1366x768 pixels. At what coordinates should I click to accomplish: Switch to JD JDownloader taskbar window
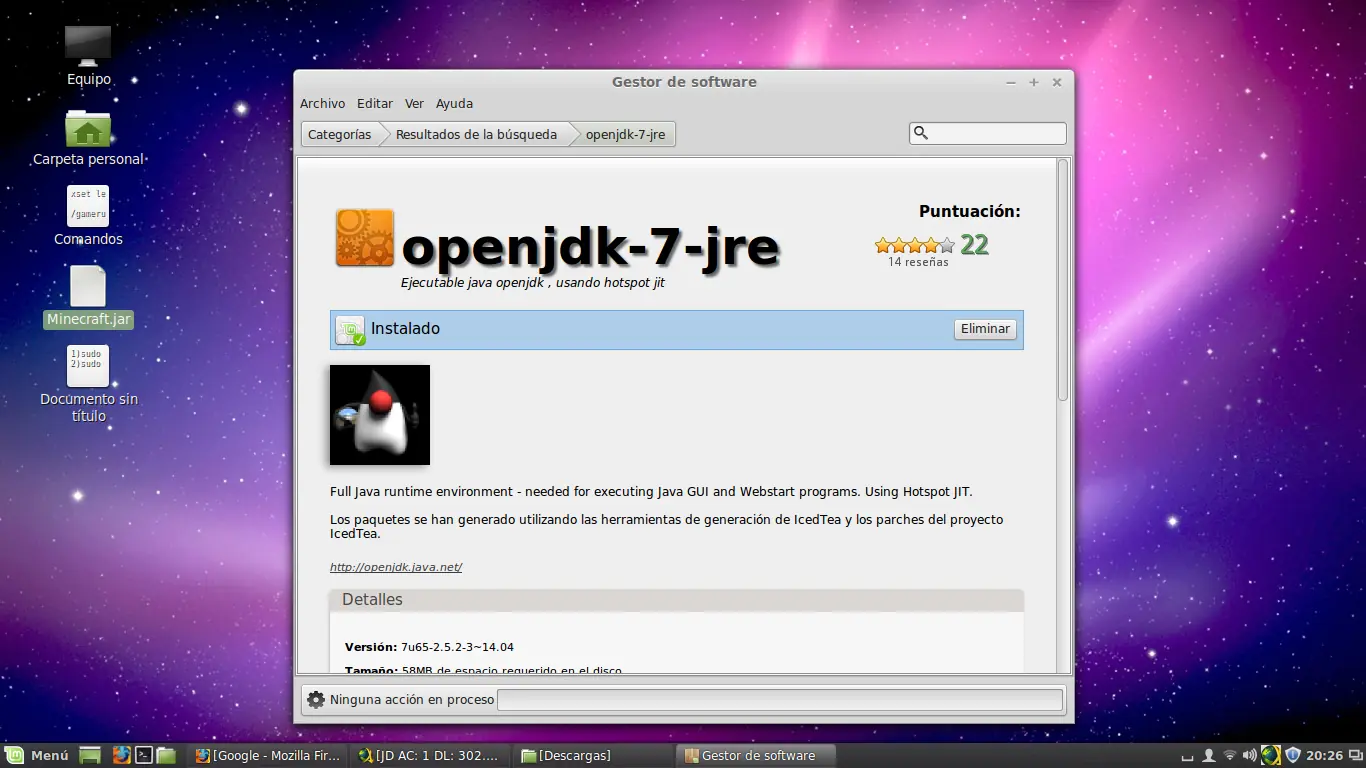tap(431, 755)
